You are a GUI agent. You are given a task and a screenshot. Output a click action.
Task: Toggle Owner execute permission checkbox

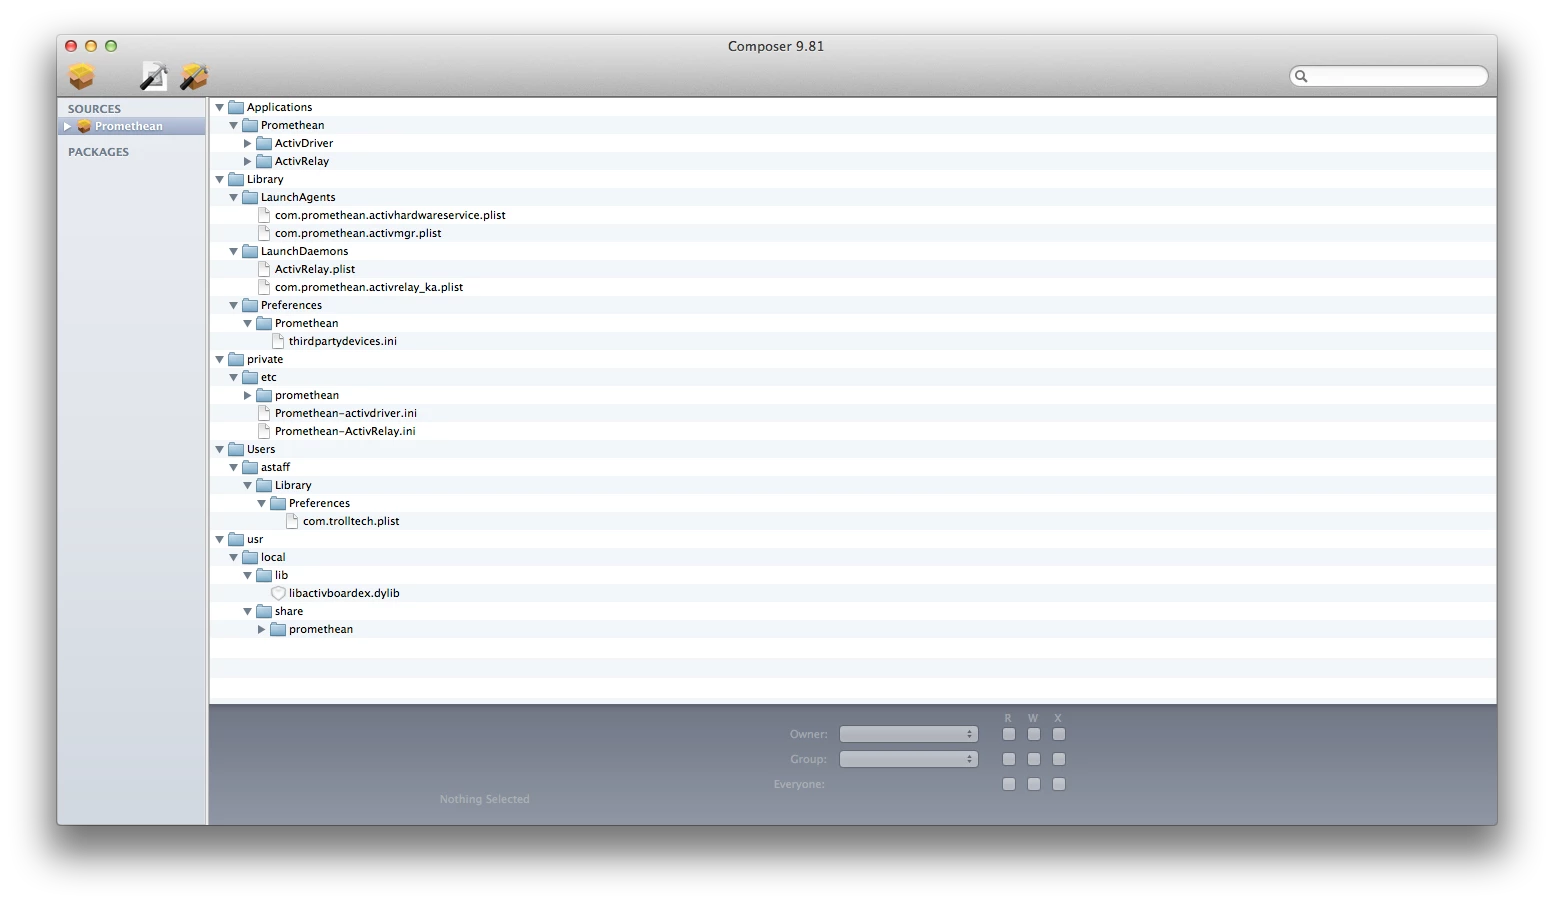1059,734
